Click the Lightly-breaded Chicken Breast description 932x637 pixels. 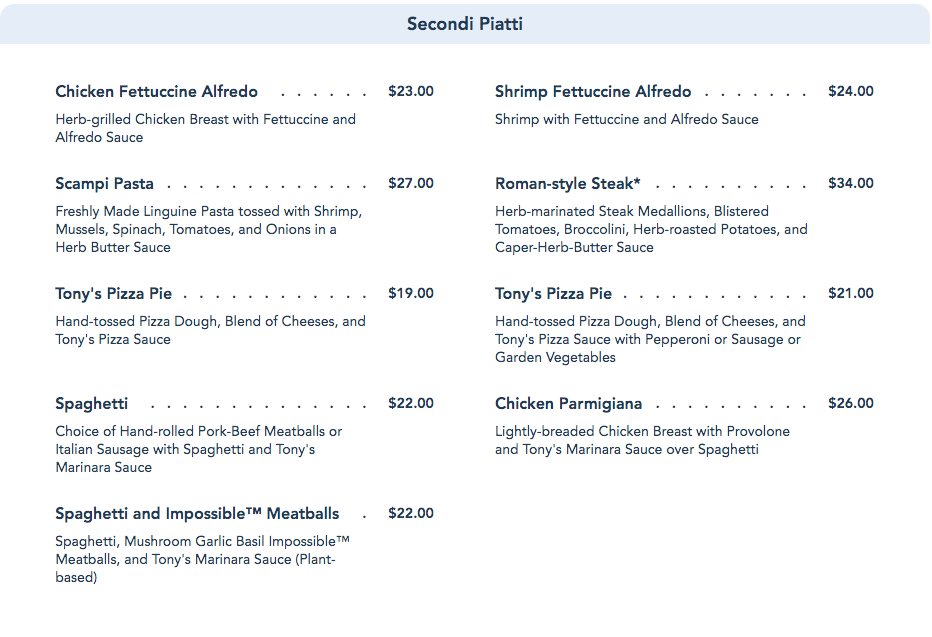point(642,440)
